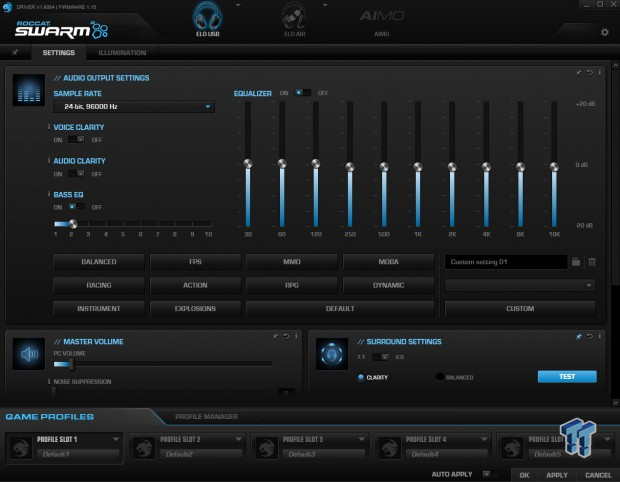Click the Custom equalizer button
This screenshot has width=620, height=482.
coord(520,308)
